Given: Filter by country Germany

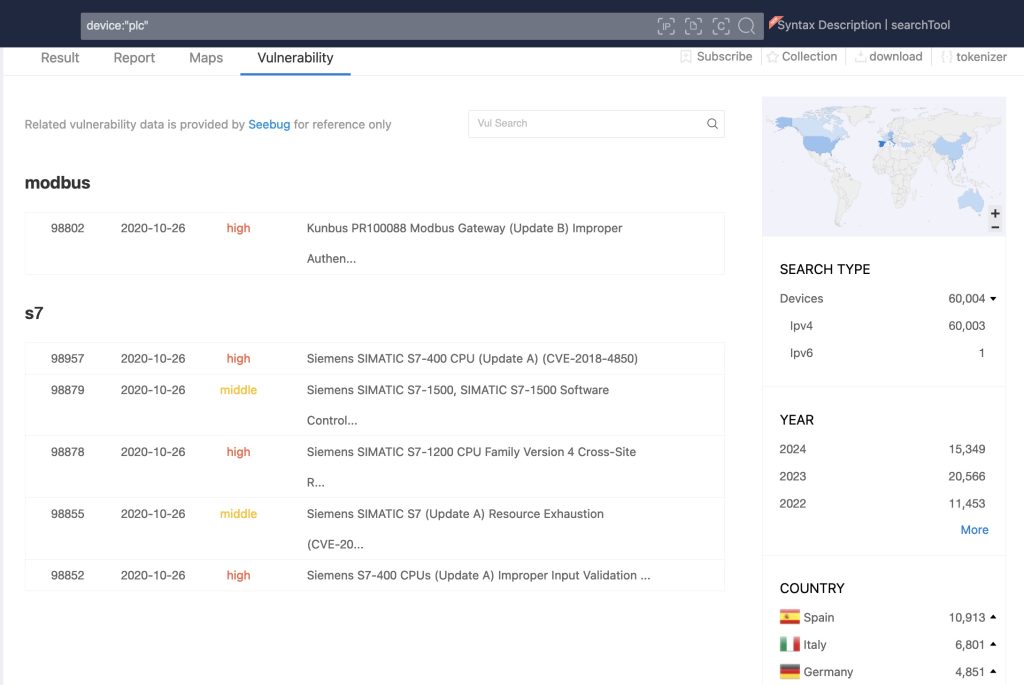Looking at the screenshot, I should [828, 672].
